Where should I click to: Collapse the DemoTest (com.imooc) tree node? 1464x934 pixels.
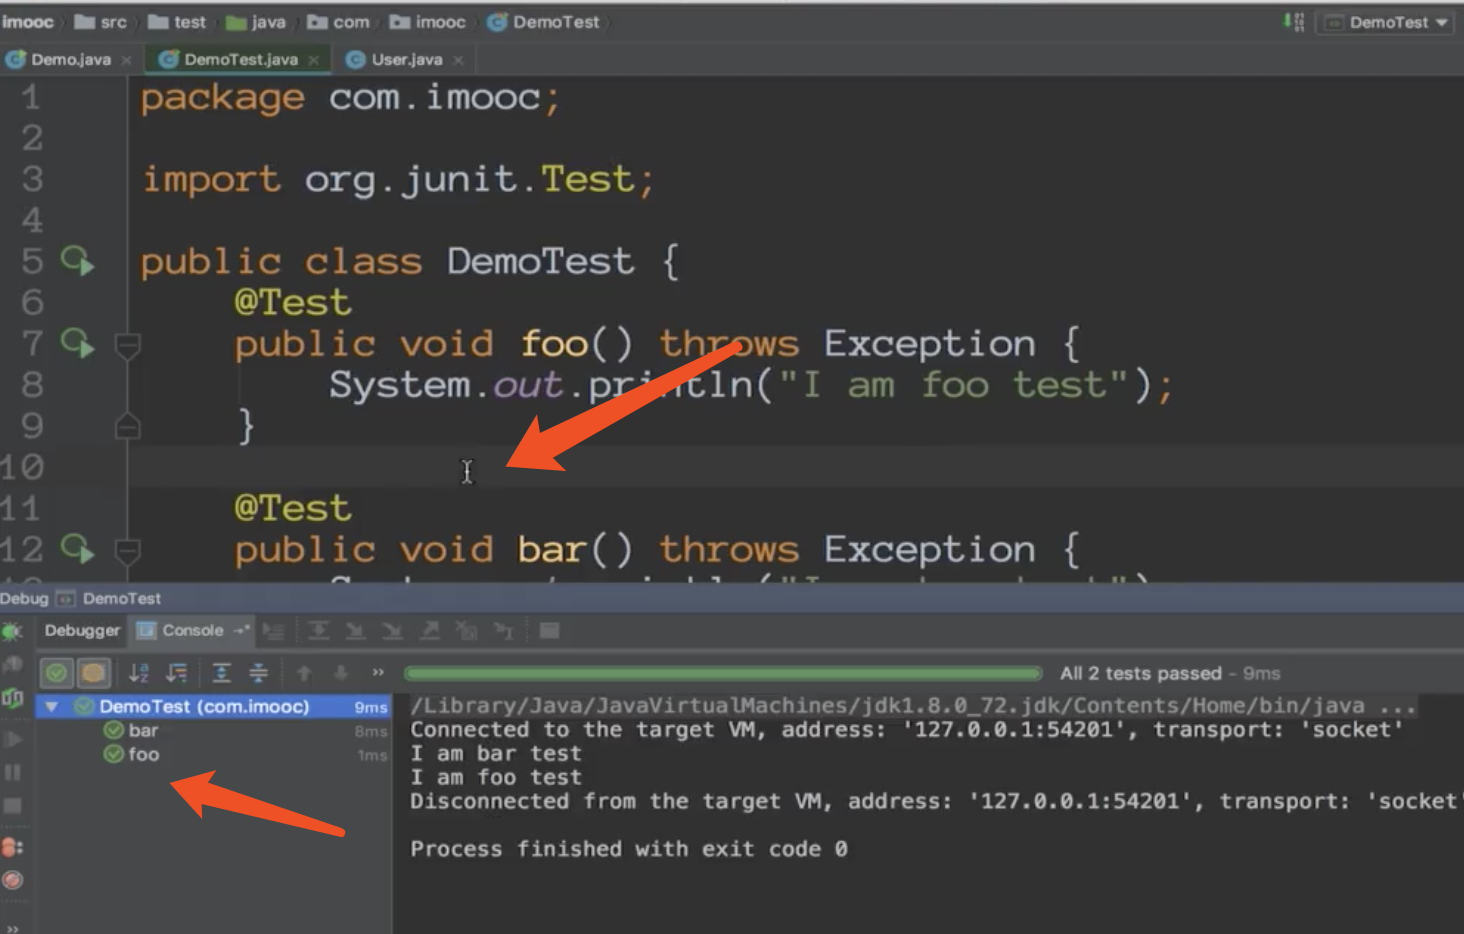tap(51, 706)
